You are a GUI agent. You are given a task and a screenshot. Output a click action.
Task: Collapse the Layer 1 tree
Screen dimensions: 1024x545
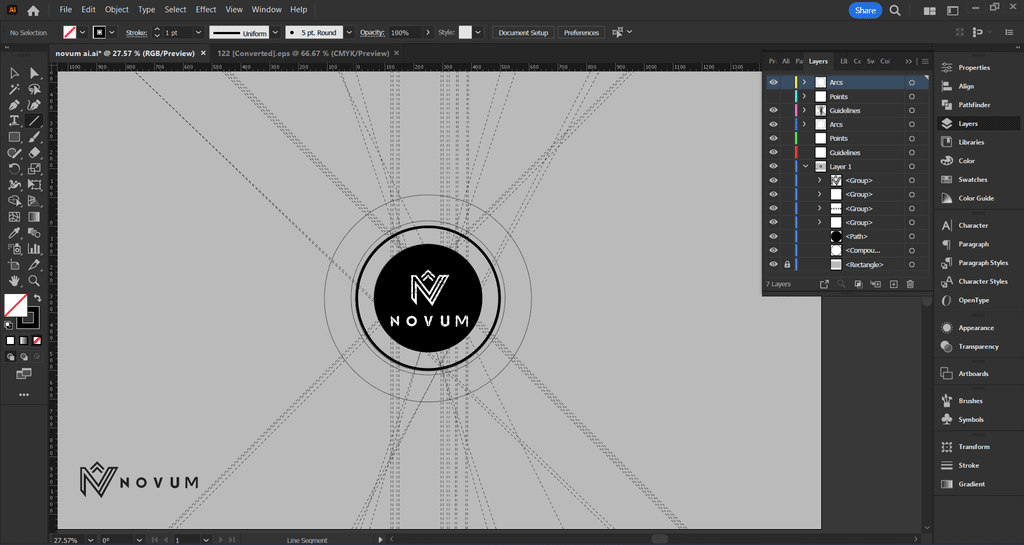(x=805, y=166)
